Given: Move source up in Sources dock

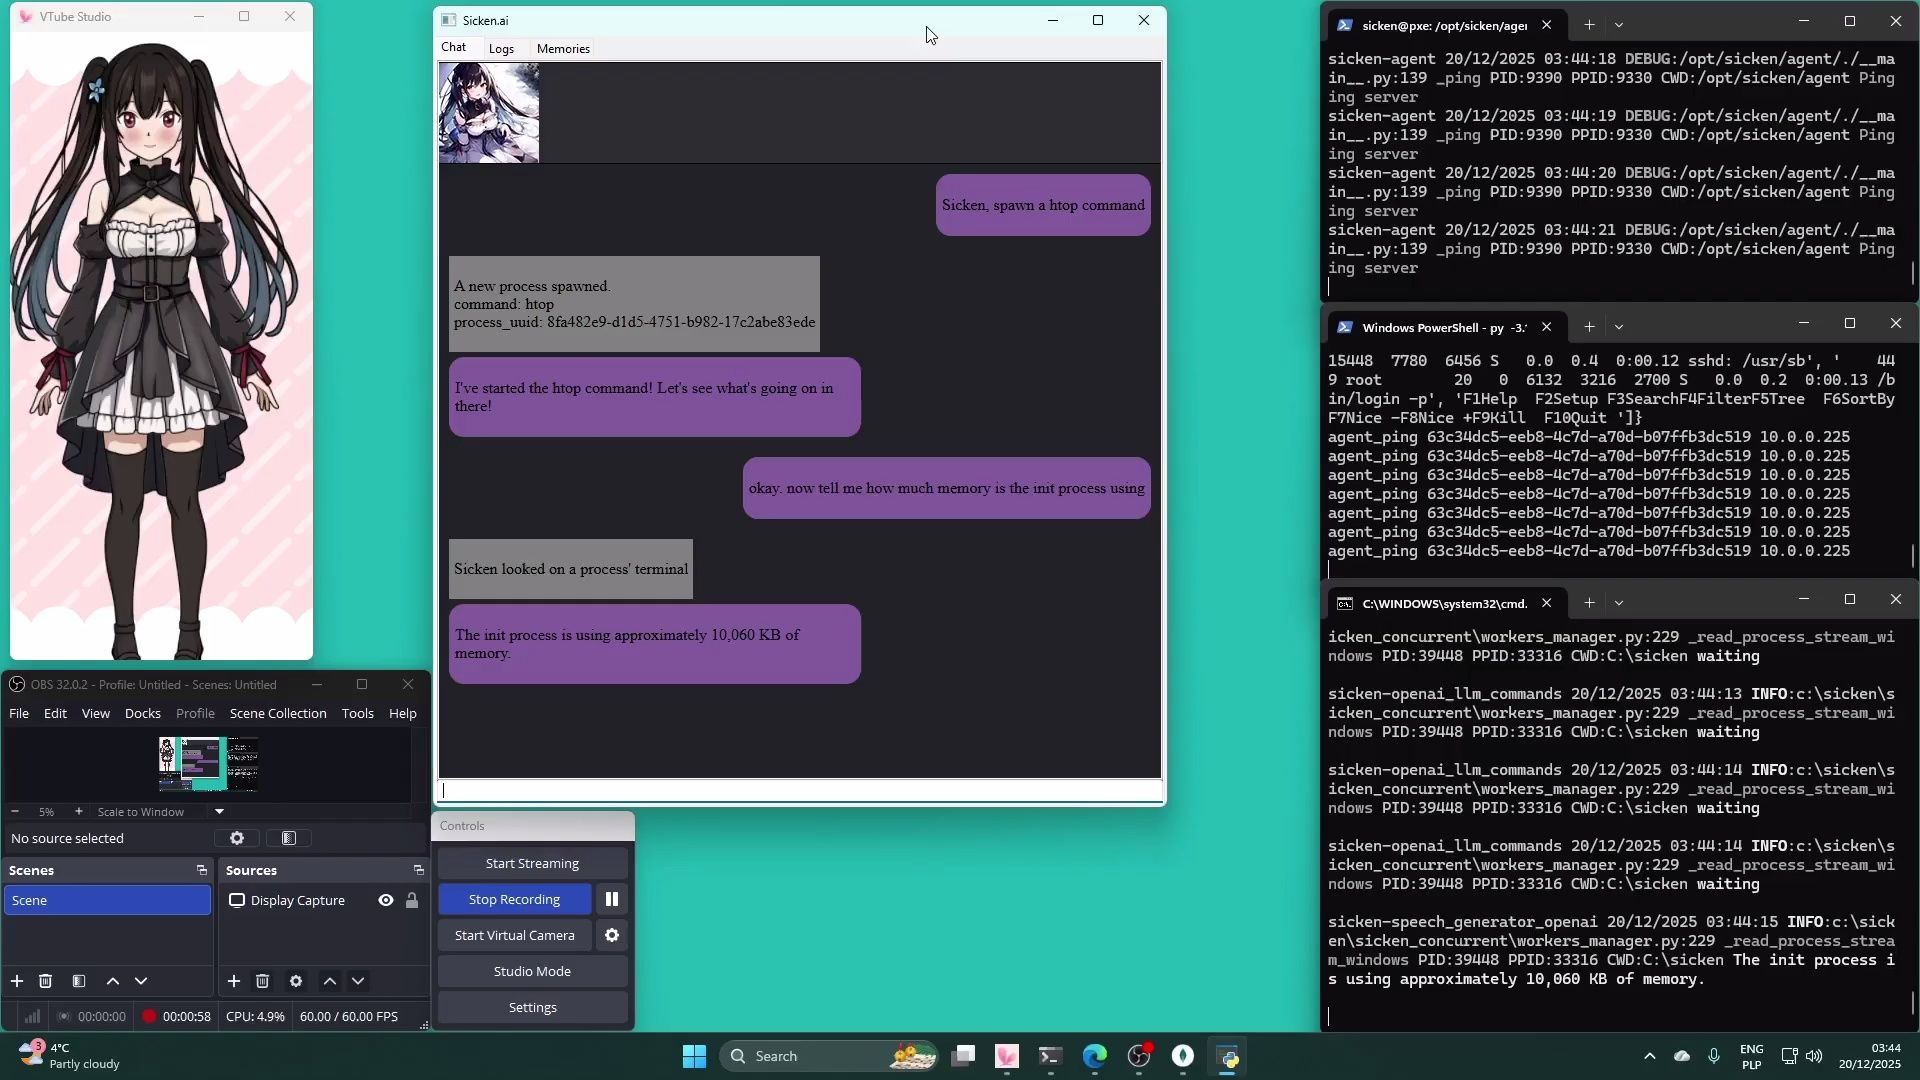Looking at the screenshot, I should tap(330, 981).
